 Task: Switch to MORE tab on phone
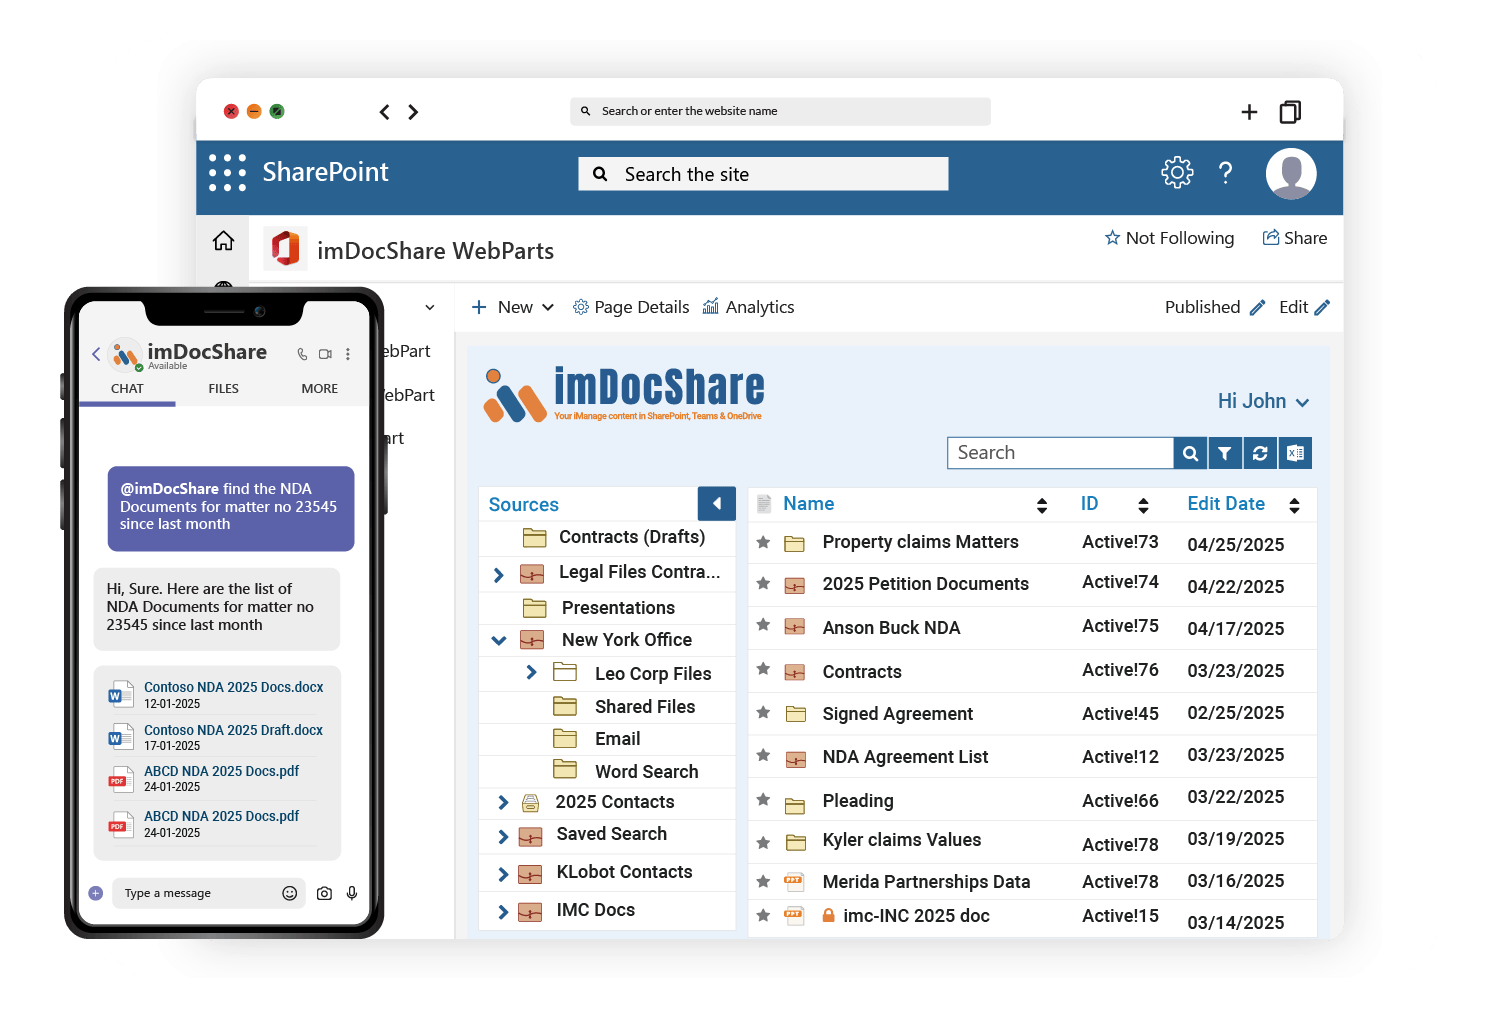pyautogui.click(x=320, y=388)
